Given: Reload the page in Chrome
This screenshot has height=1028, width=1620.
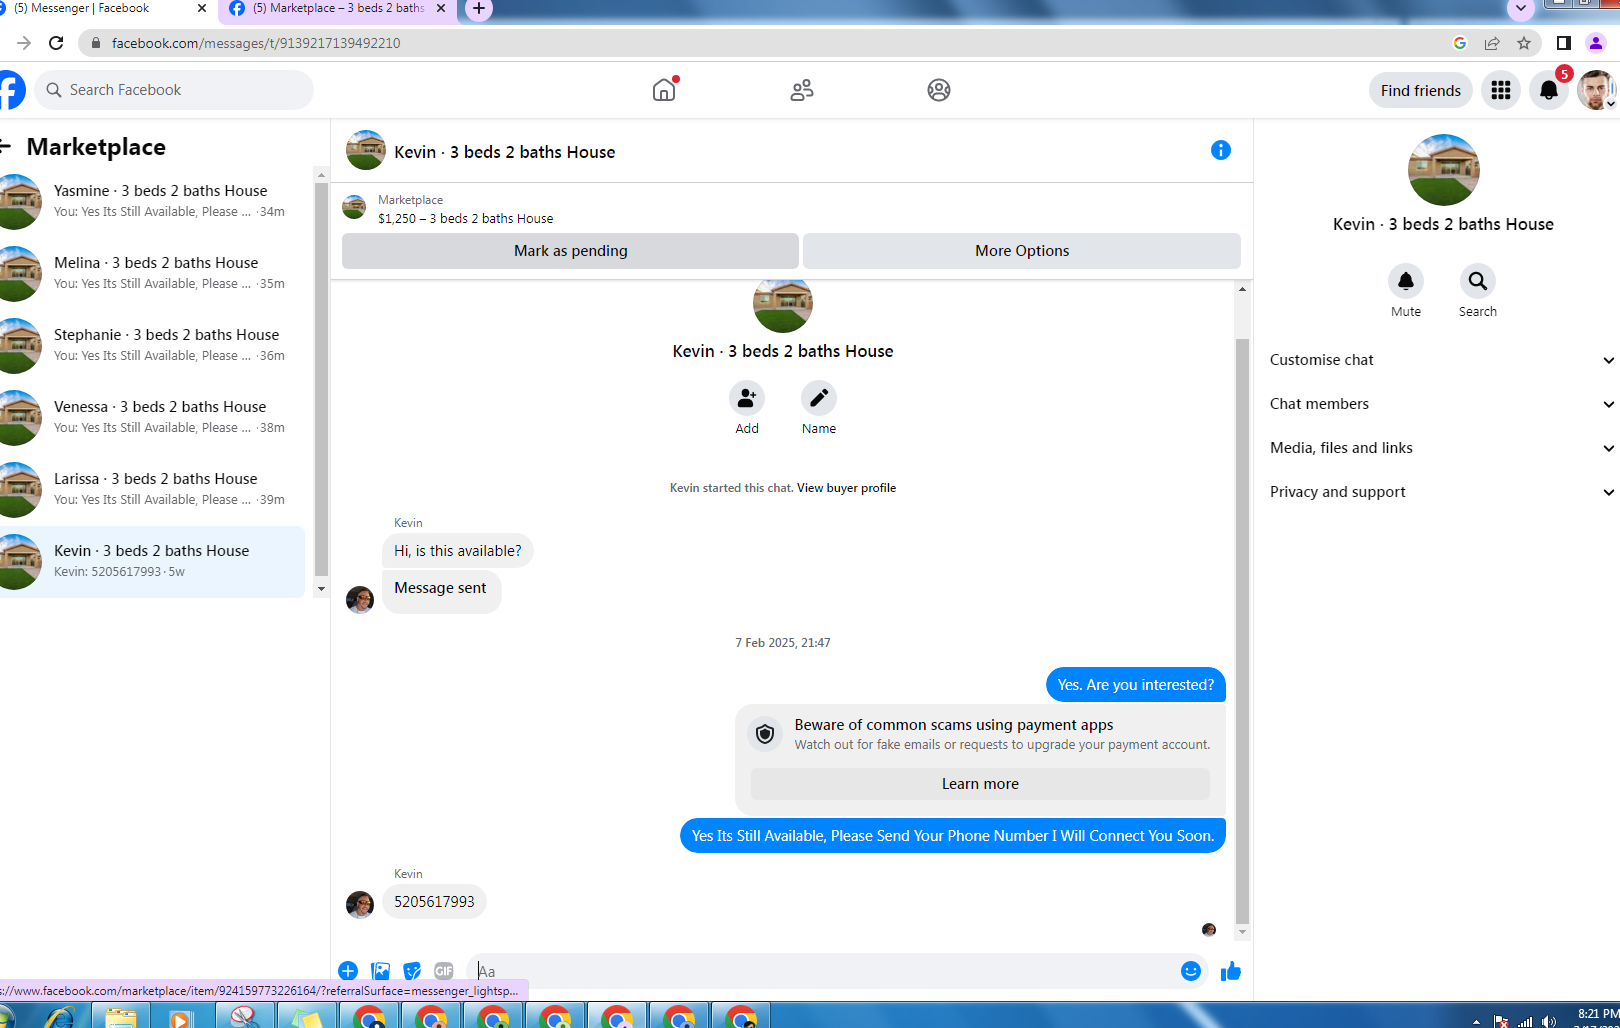Looking at the screenshot, I should [56, 43].
